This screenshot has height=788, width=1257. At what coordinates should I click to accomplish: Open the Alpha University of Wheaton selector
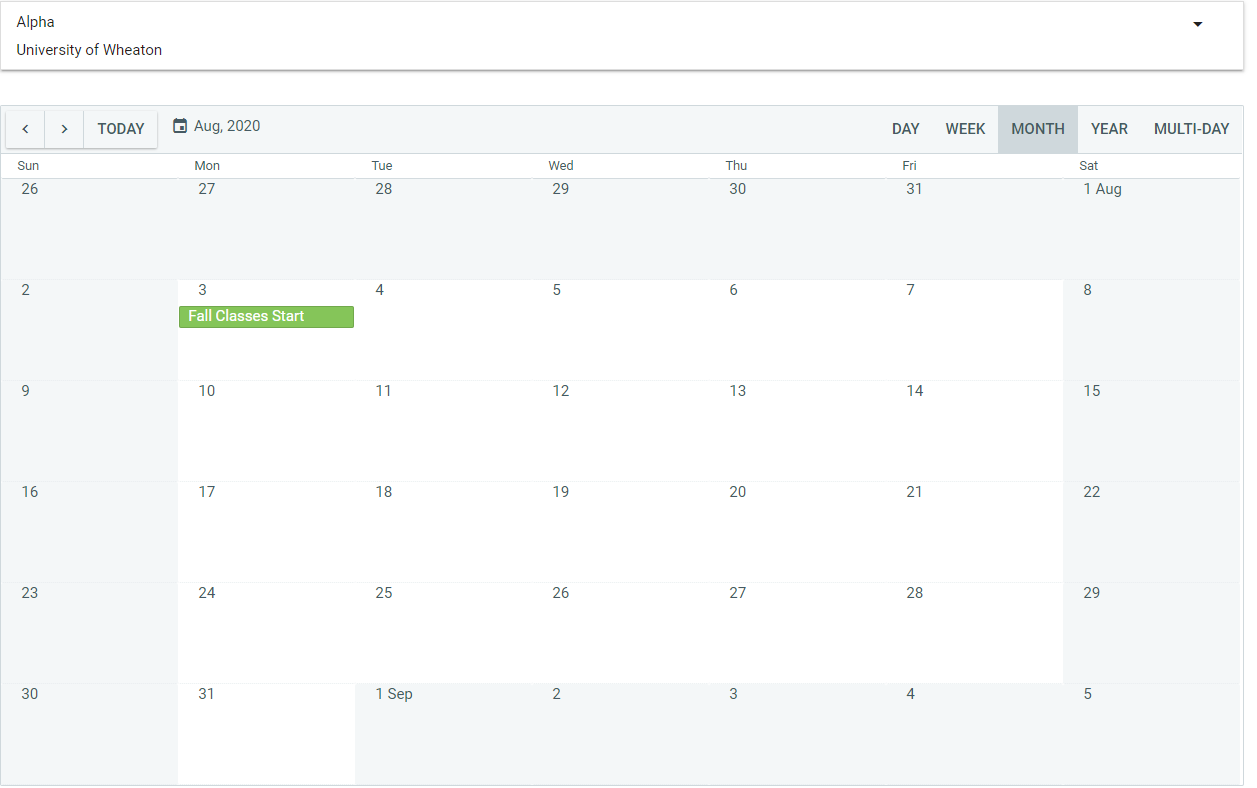(600, 36)
